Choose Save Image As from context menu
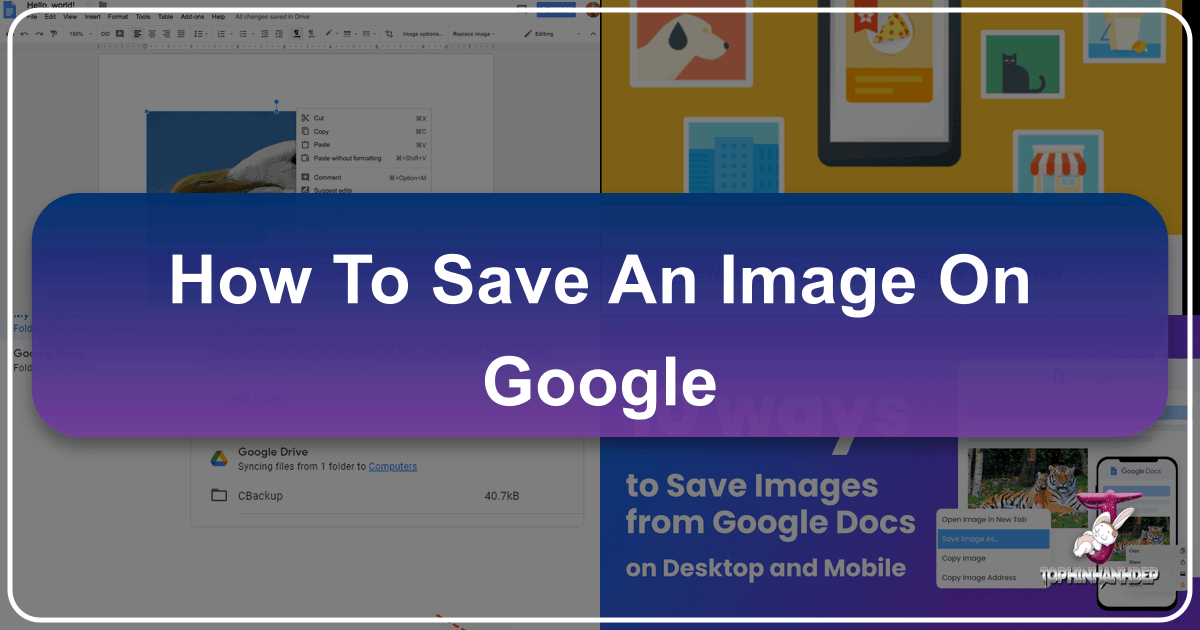 (x=993, y=539)
